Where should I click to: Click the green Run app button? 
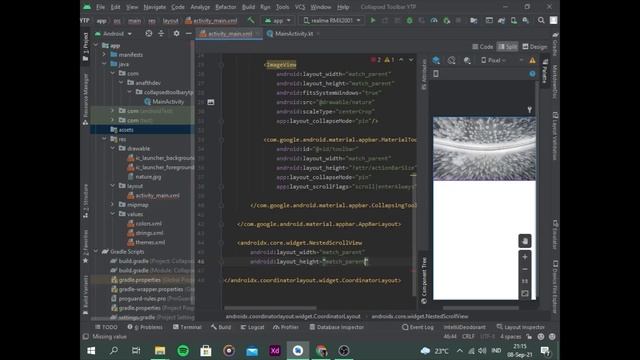point(373,20)
